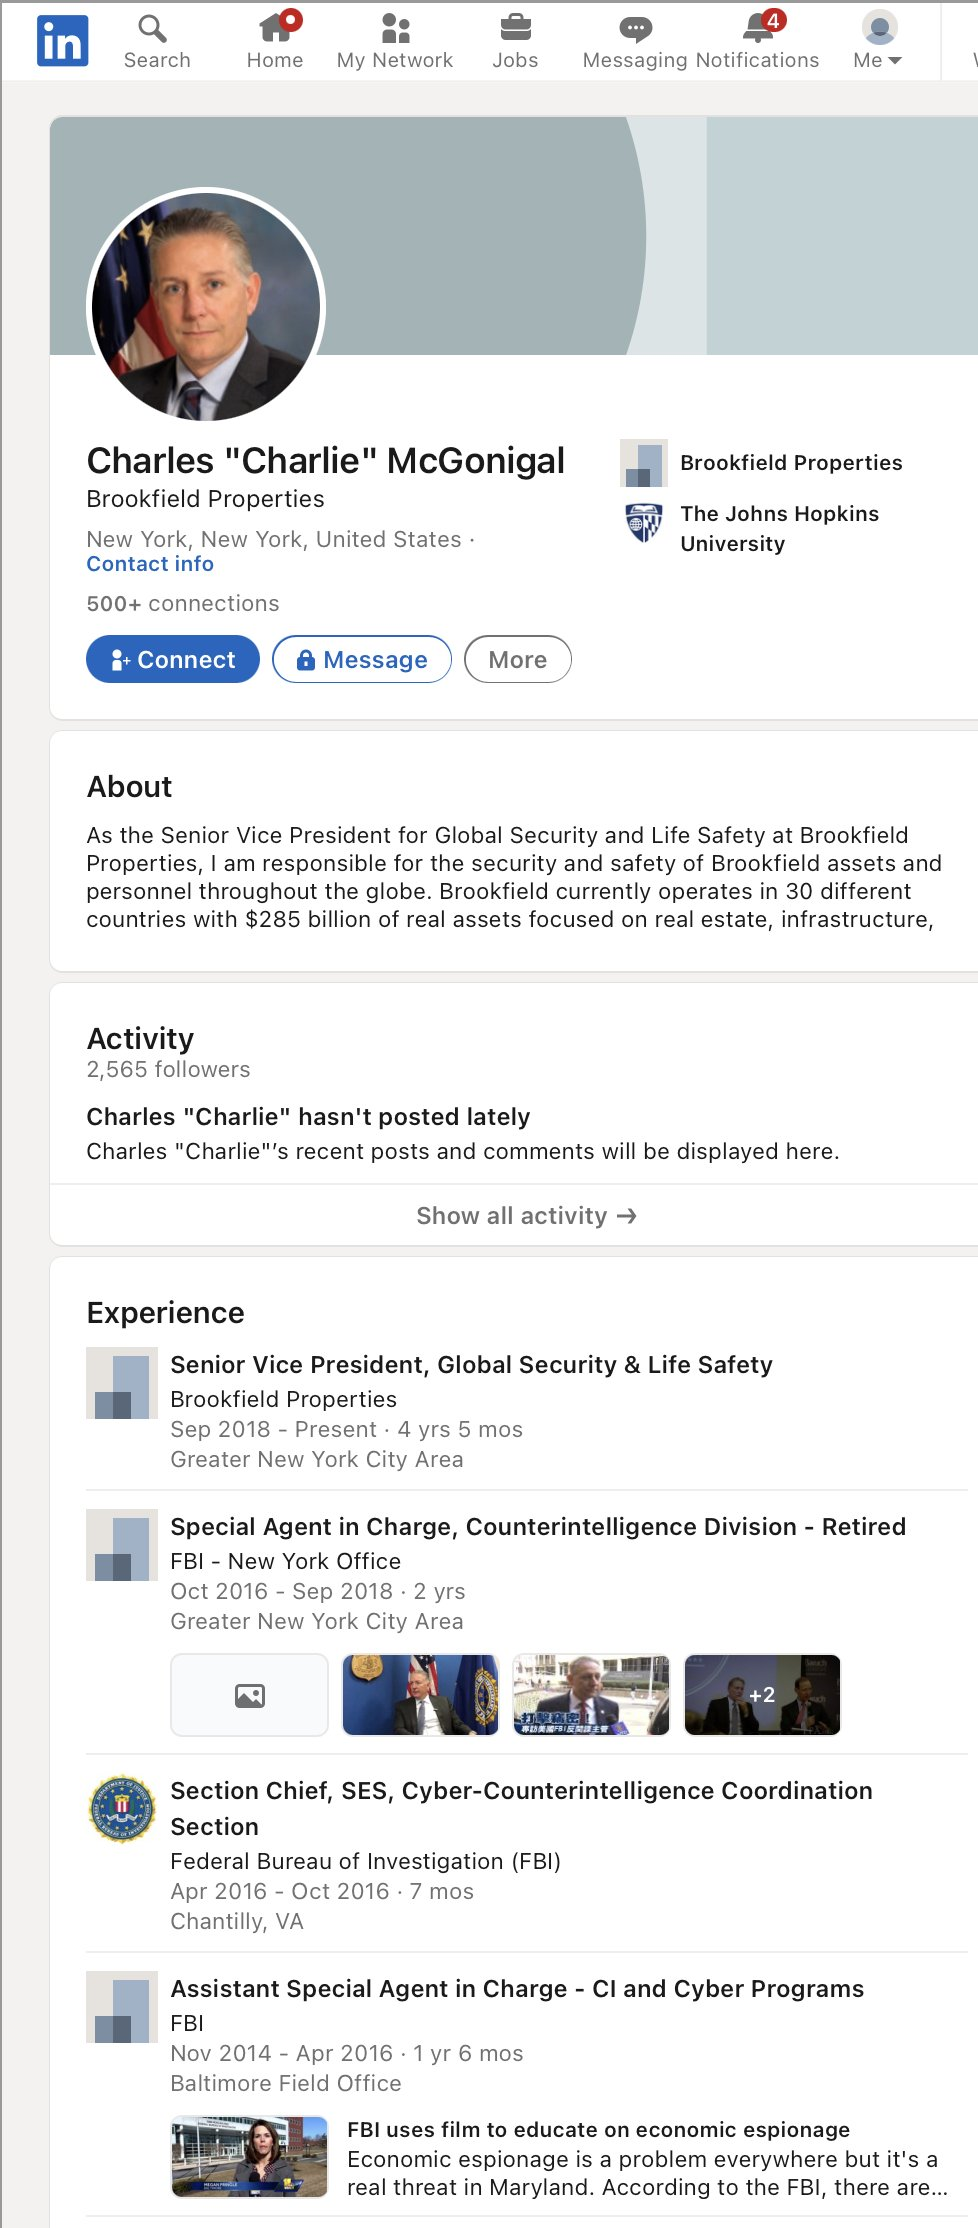This screenshot has width=978, height=2228.
Task: Open the Contact info link
Action: tap(150, 564)
